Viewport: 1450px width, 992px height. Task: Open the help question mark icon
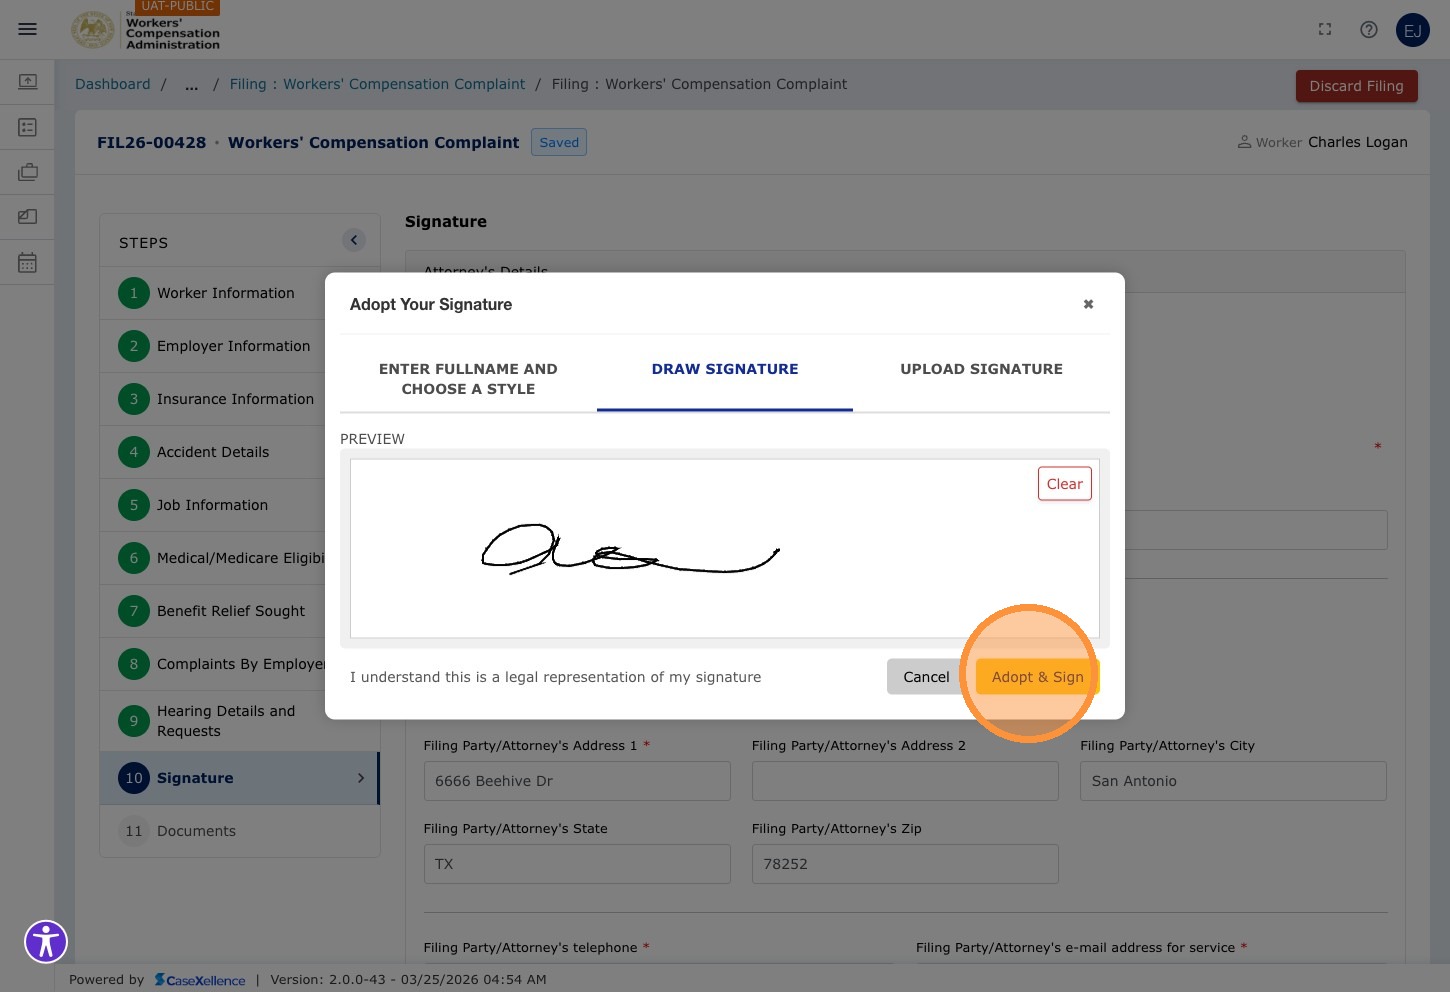point(1369,29)
